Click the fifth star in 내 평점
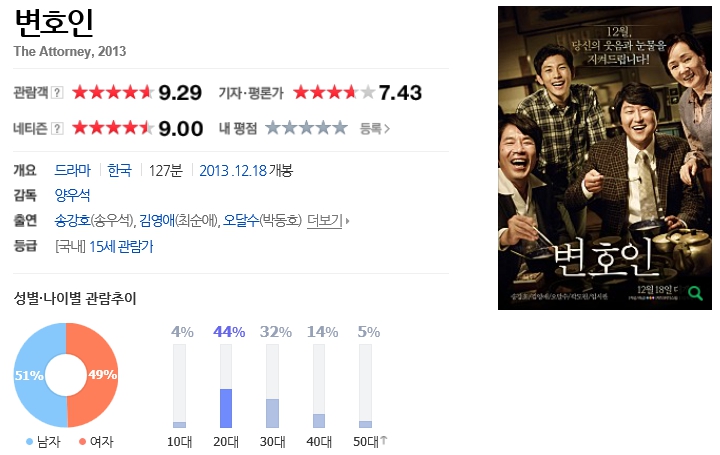 340,128
